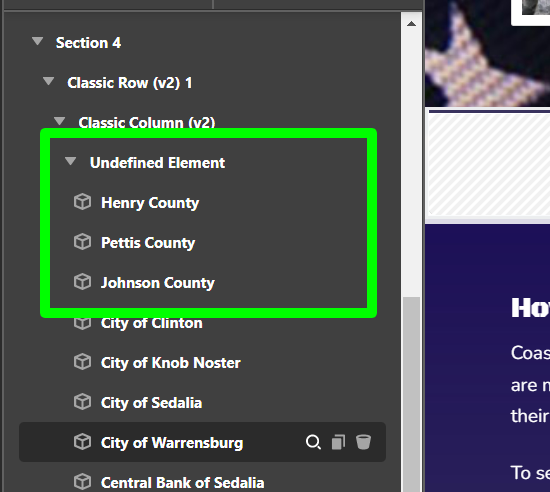The width and height of the screenshot is (550, 492).
Task: Collapse the Classic Column (v2) node
Action: (x=60, y=121)
